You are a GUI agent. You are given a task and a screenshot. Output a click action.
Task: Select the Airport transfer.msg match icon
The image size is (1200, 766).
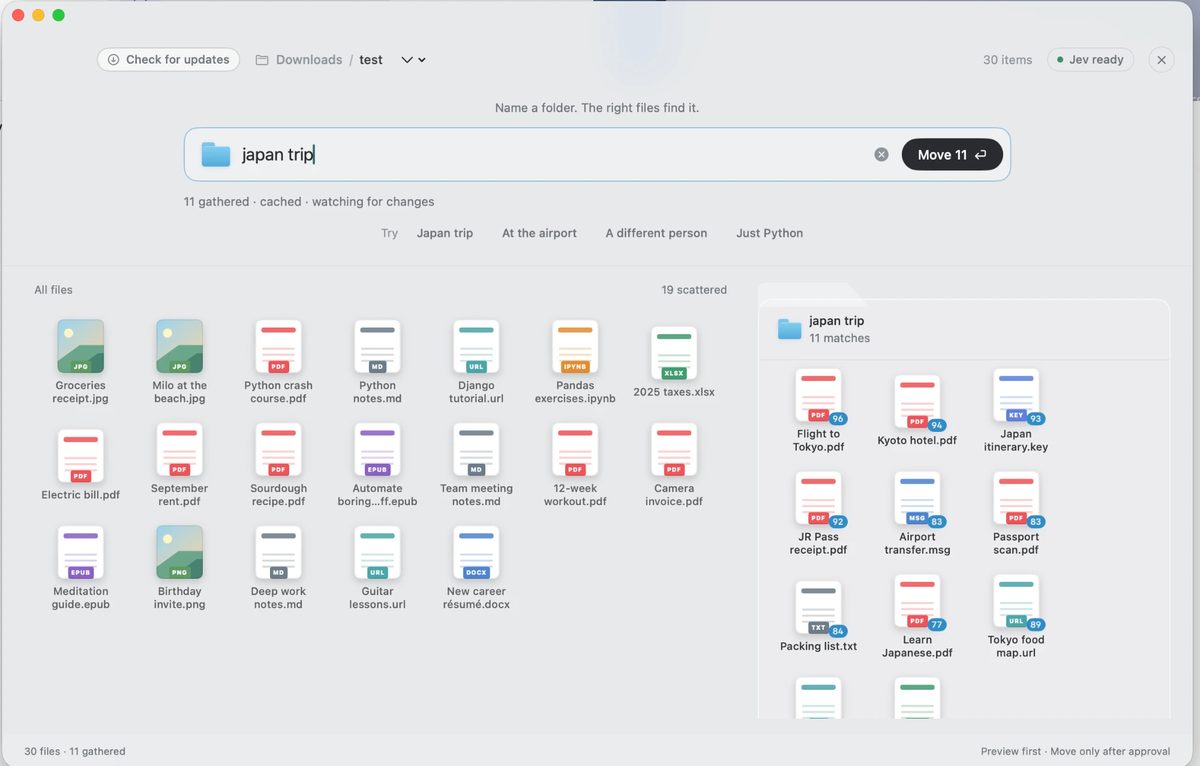pos(917,498)
